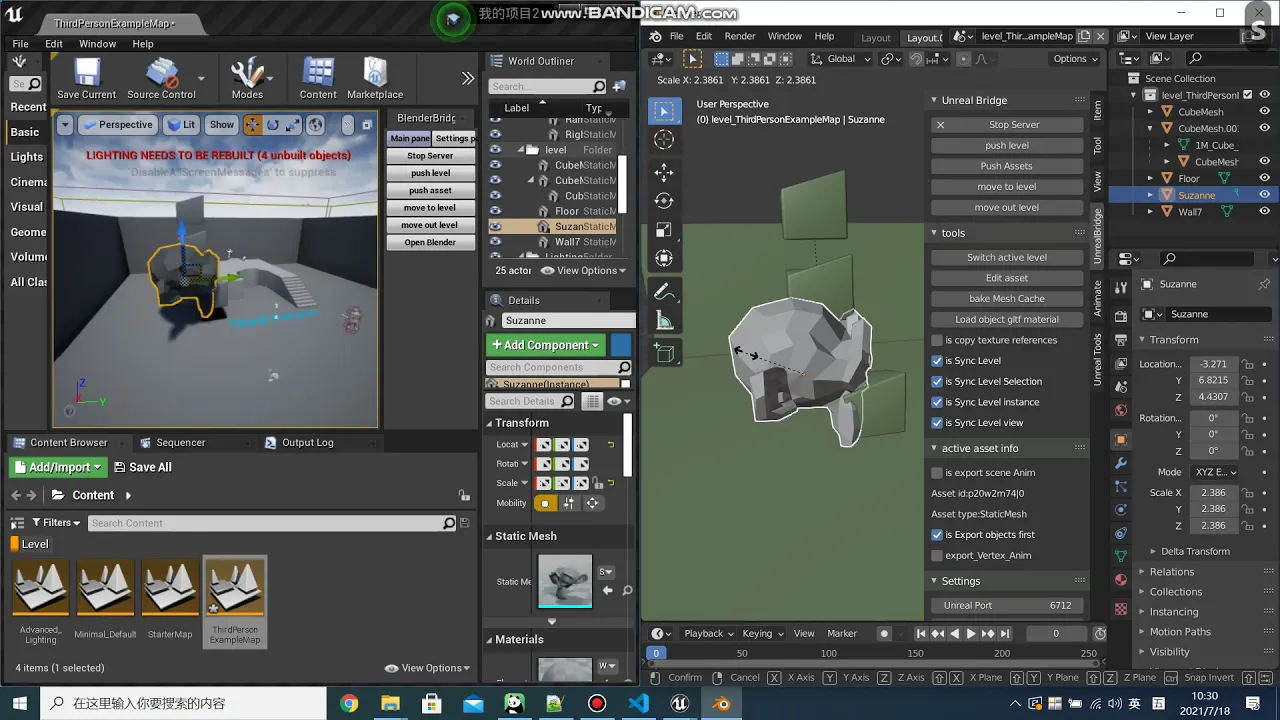Click Save Current in Unreal toolbar
Image resolution: width=1280 pixels, height=720 pixels.
point(86,78)
